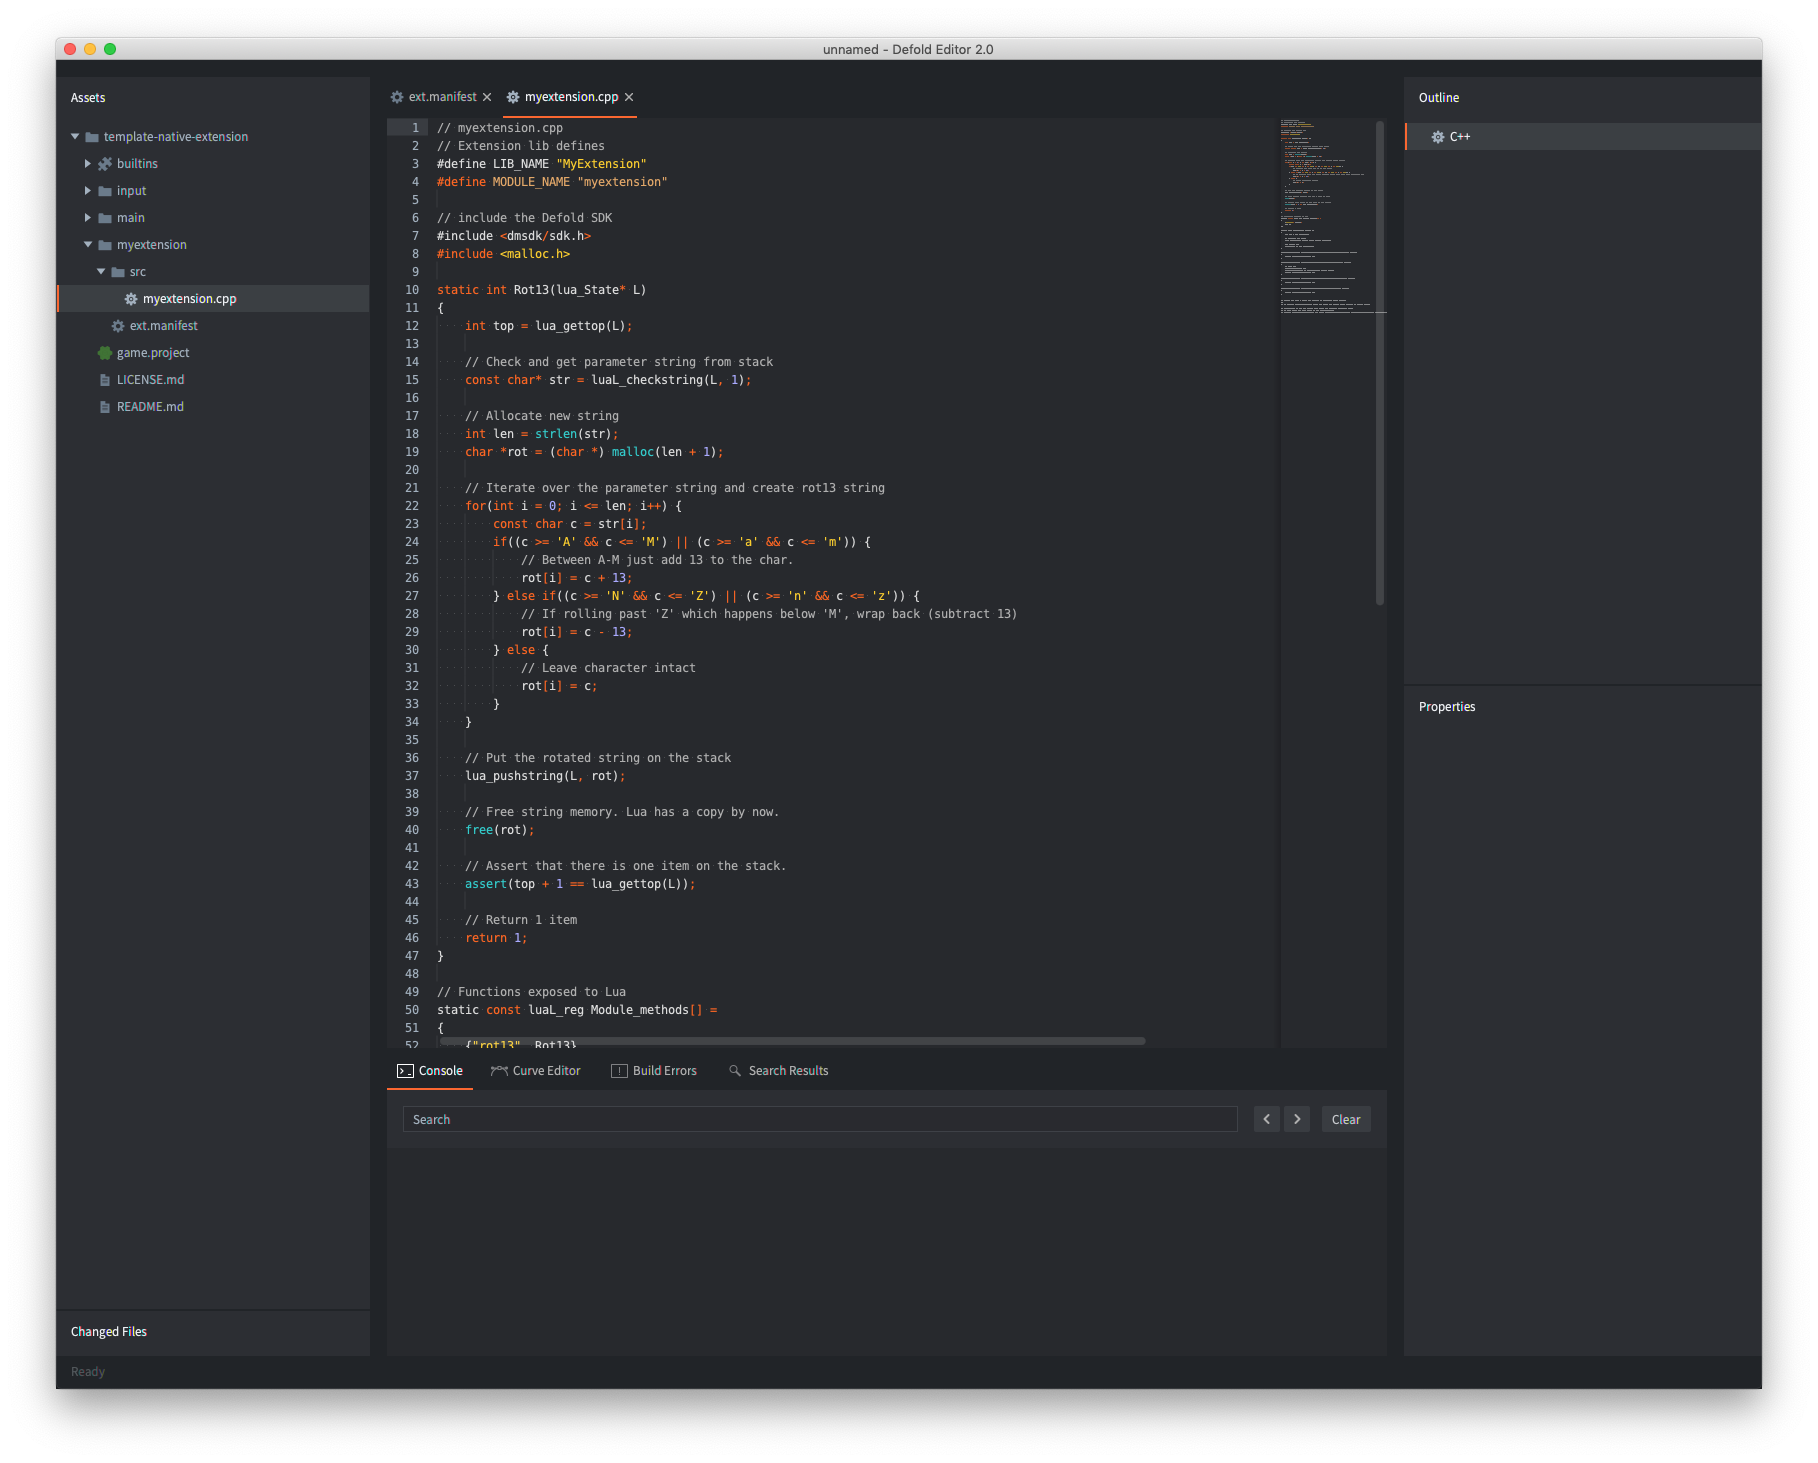Click the README.md document icon
This screenshot has height=1463, width=1818.
[x=105, y=407]
